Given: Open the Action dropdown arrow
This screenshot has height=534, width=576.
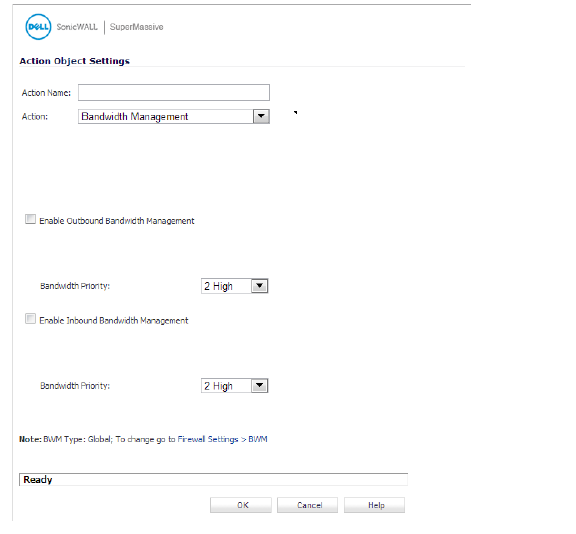Looking at the screenshot, I should coord(261,116).
